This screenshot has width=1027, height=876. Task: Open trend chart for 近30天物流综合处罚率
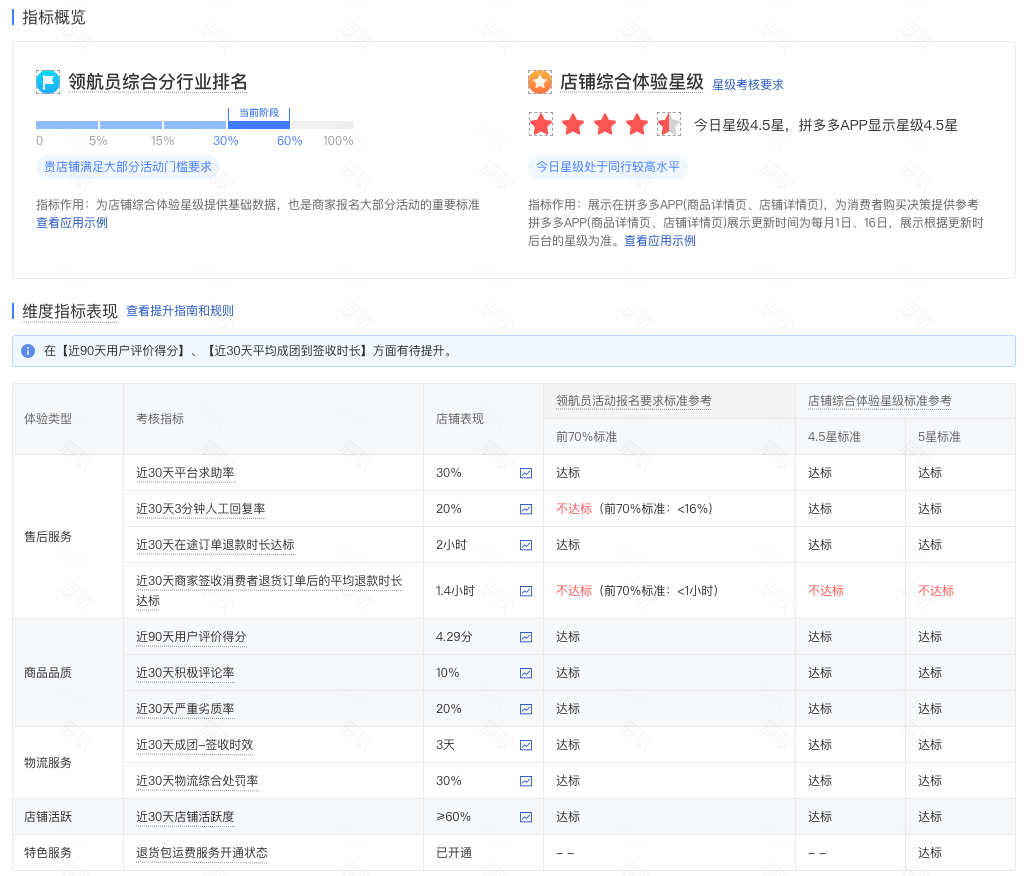tap(525, 780)
